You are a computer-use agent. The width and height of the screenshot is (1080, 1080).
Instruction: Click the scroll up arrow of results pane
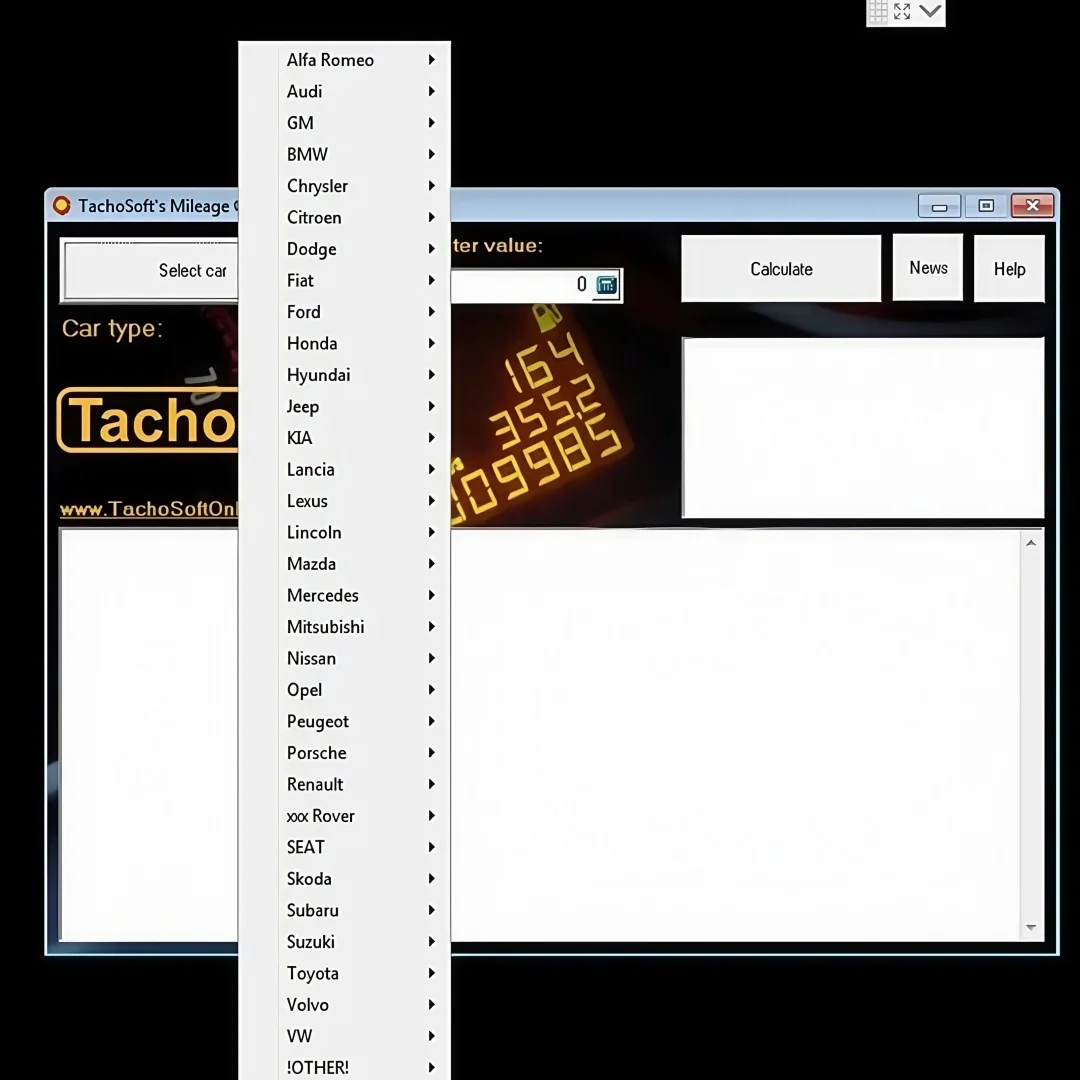pyautogui.click(x=1031, y=543)
